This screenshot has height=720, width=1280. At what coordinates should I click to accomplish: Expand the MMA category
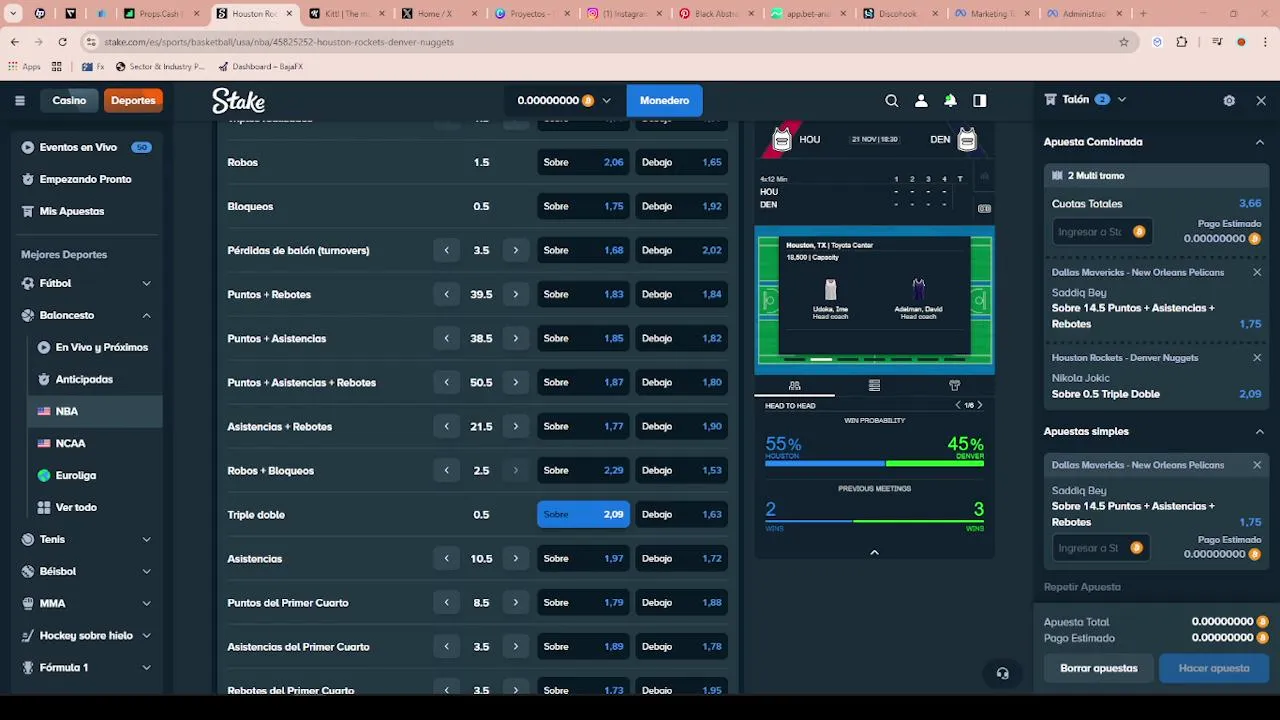(x=146, y=603)
